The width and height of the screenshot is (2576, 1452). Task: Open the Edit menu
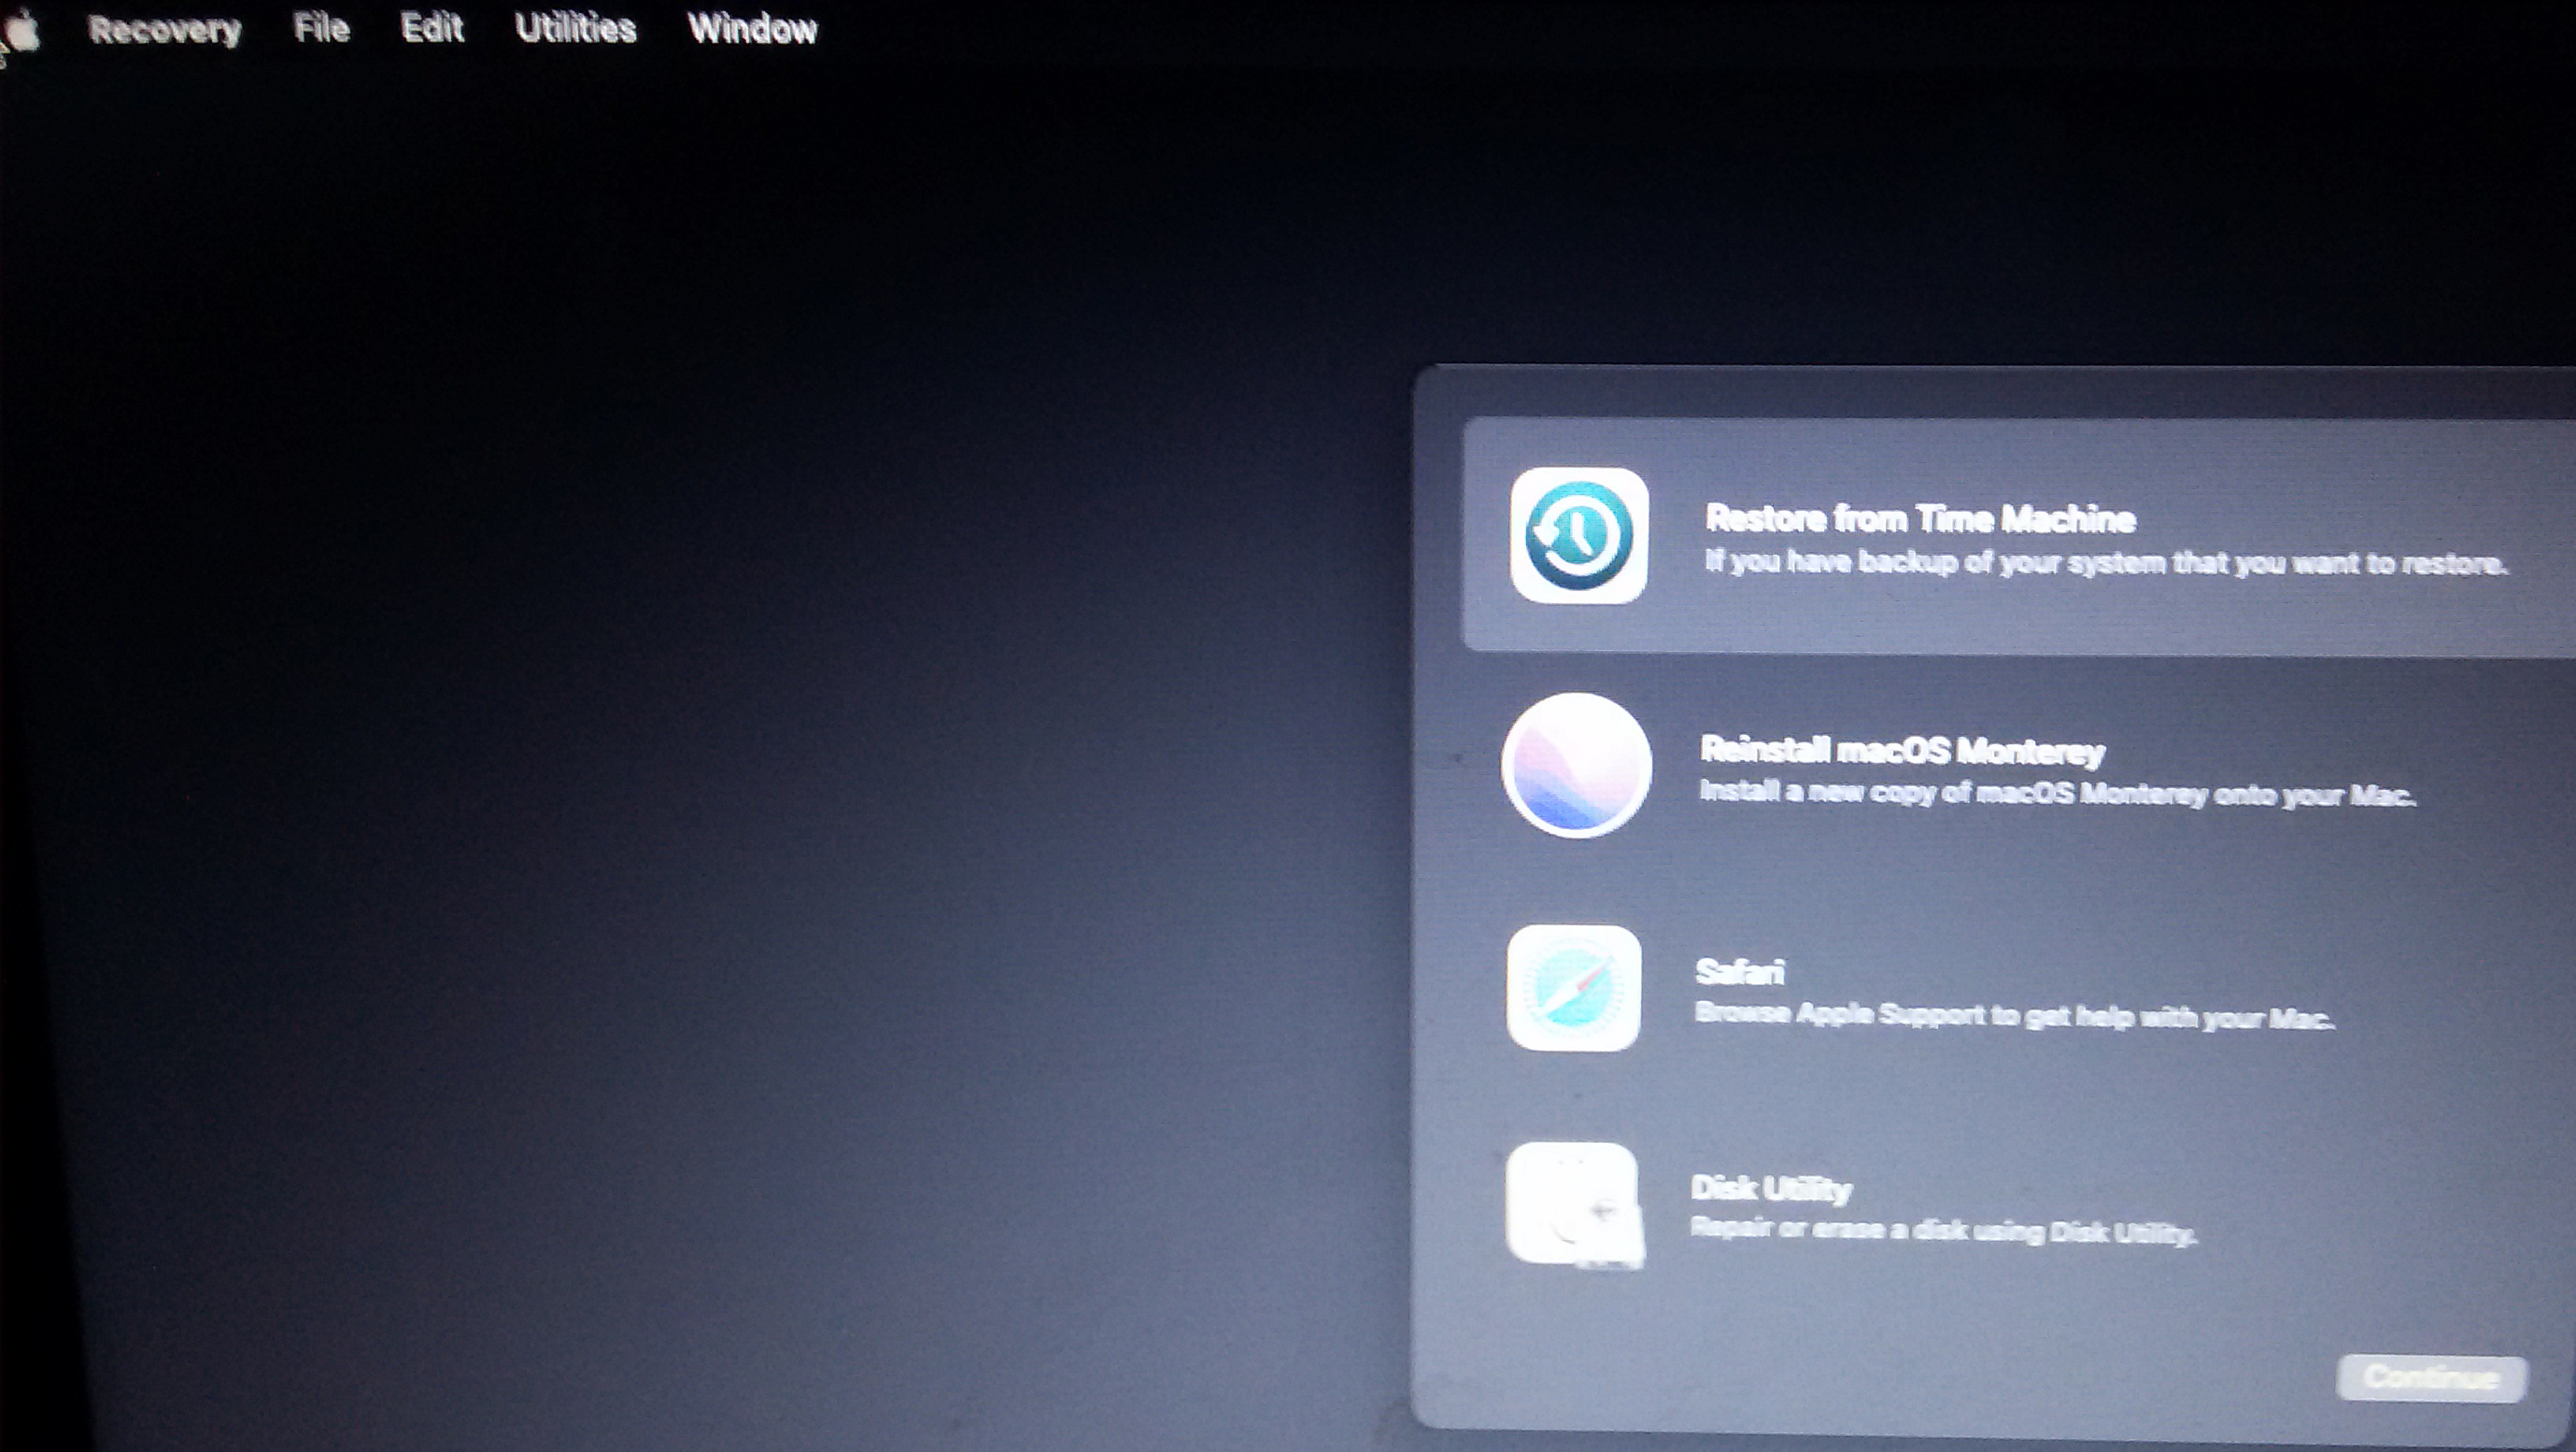431,28
